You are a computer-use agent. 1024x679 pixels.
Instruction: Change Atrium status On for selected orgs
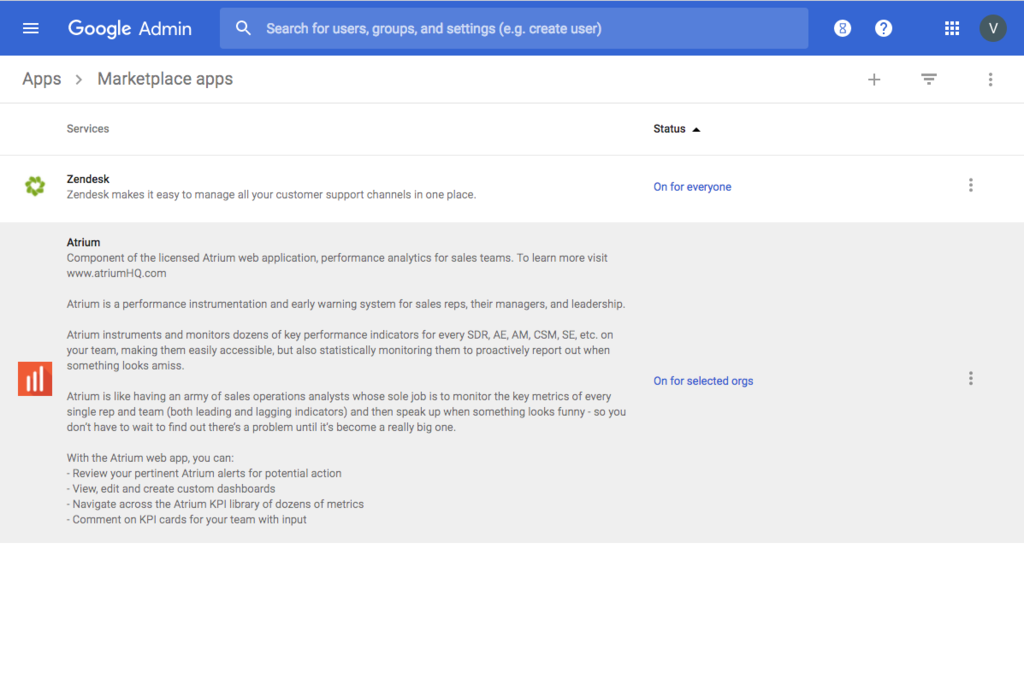703,381
